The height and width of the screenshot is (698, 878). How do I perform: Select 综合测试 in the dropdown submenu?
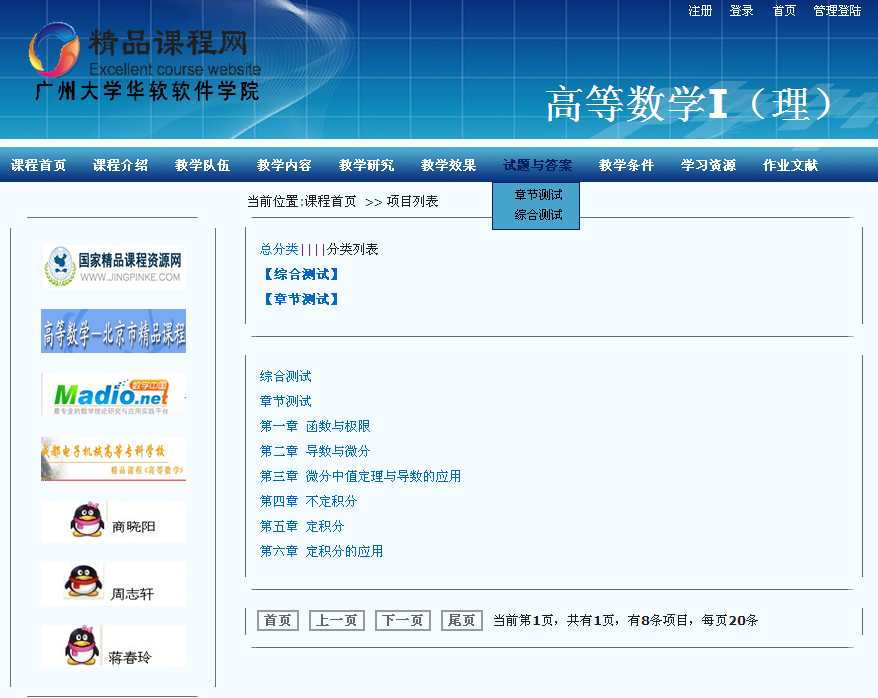pos(538,215)
